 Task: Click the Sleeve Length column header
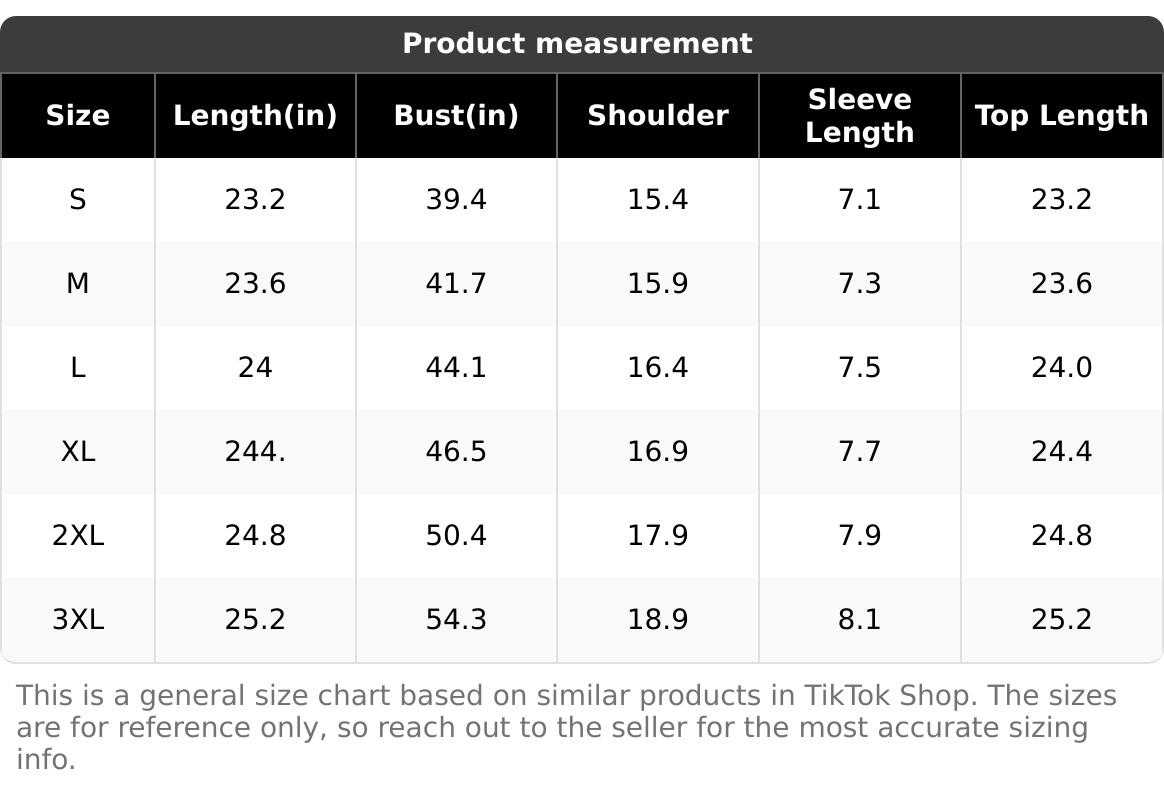[859, 116]
